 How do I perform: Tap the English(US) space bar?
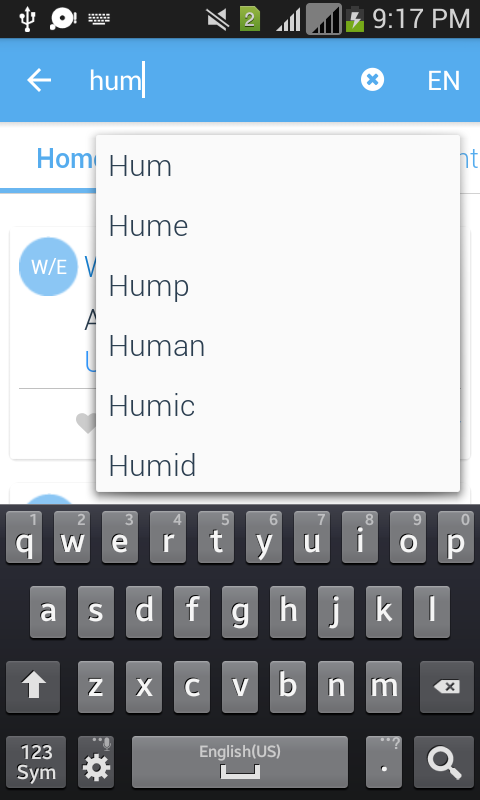pyautogui.click(x=240, y=761)
